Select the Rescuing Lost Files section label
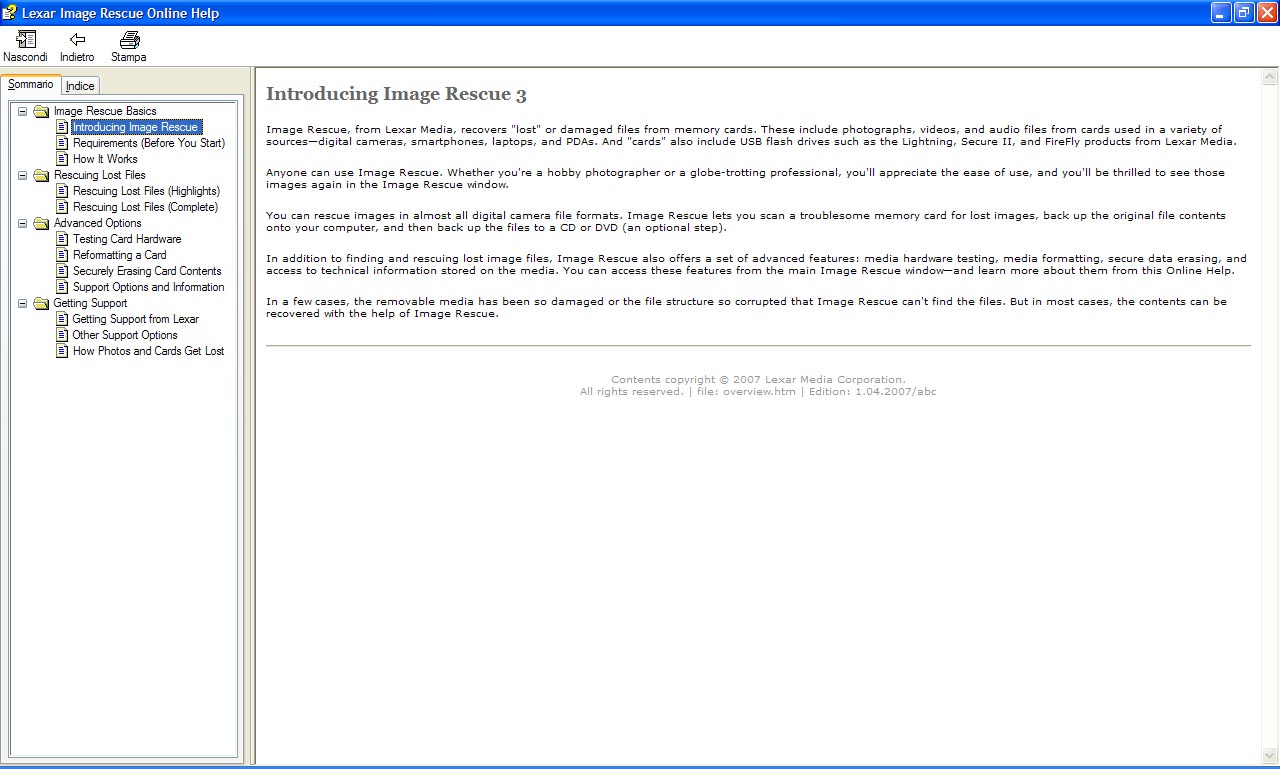Screen dimensions: 1280x769 coord(100,175)
